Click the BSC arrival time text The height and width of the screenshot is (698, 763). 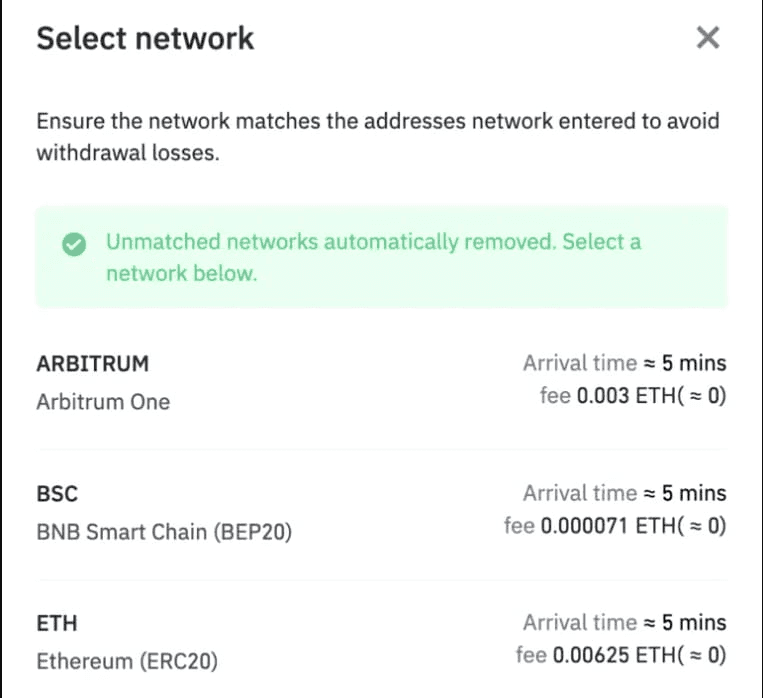(x=624, y=493)
